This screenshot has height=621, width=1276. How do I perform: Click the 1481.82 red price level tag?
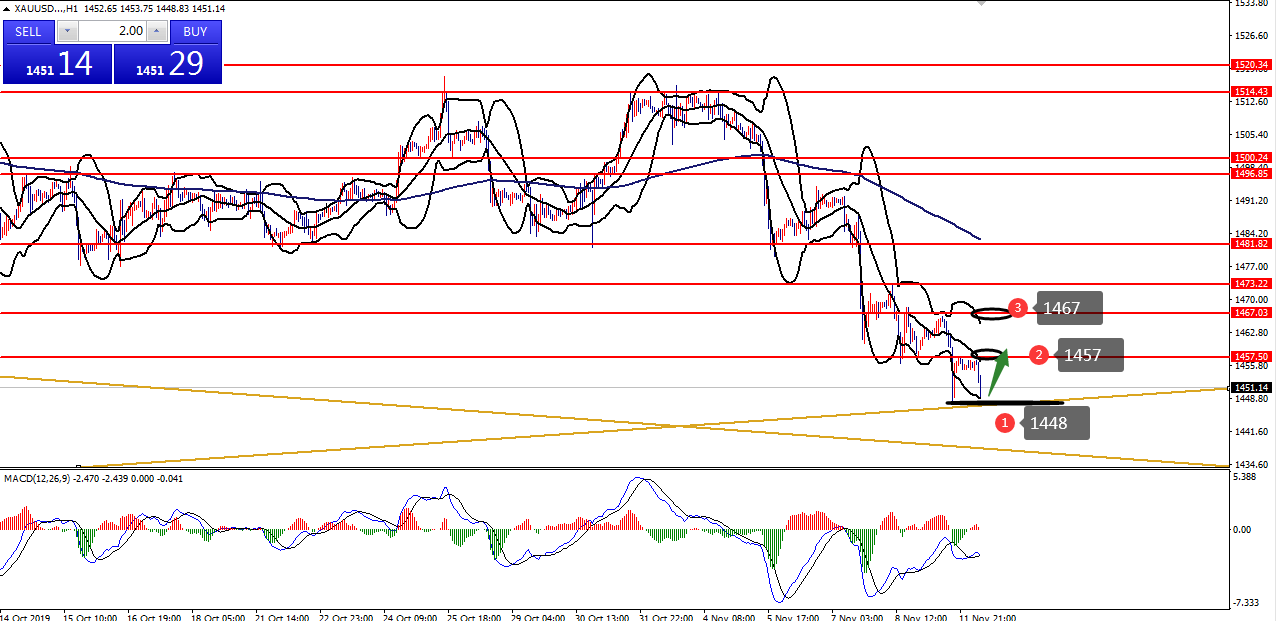coord(1251,243)
